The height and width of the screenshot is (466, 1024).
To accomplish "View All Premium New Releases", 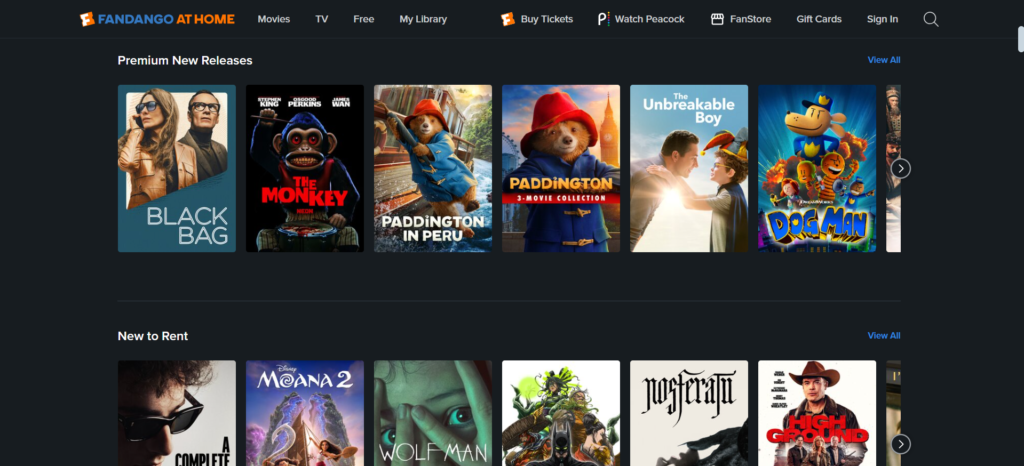I will click(884, 60).
